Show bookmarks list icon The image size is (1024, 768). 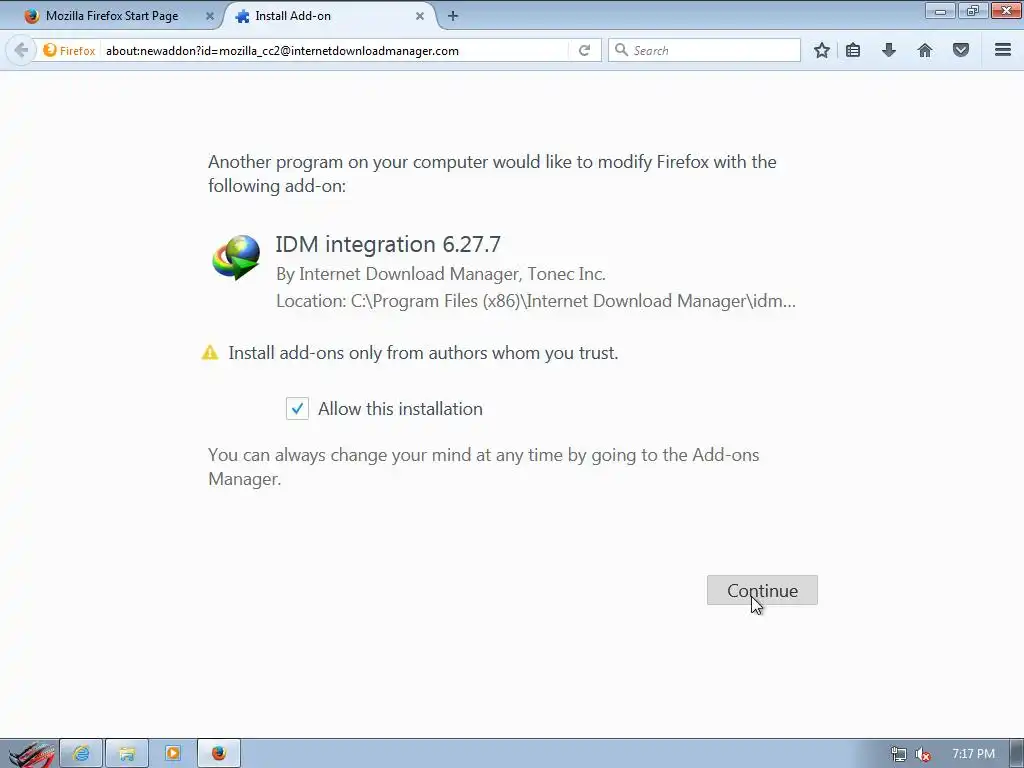tap(853, 50)
